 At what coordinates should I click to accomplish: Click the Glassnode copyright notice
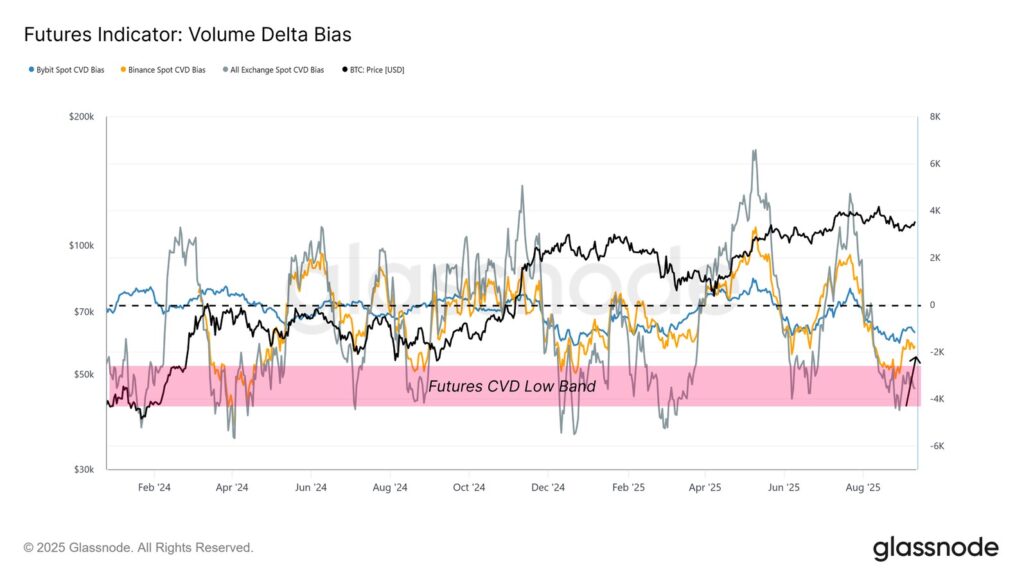(x=138, y=548)
